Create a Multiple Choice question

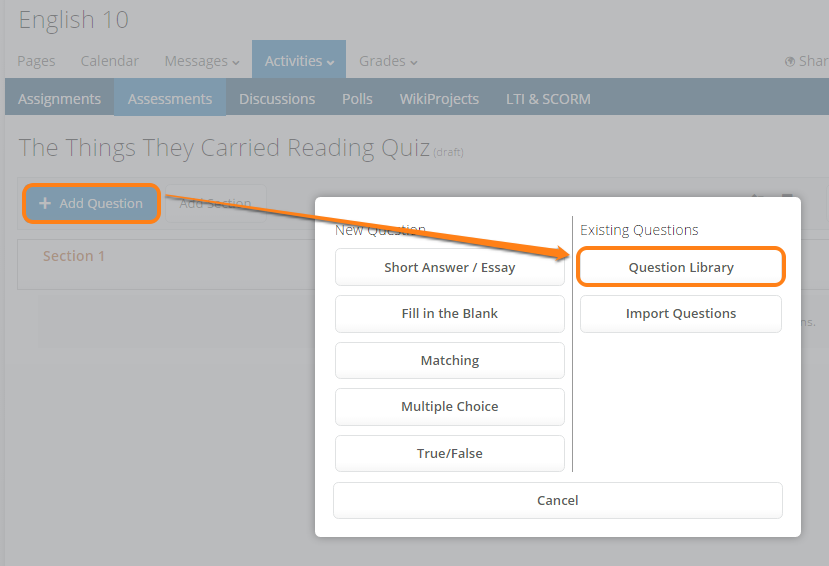click(x=450, y=407)
